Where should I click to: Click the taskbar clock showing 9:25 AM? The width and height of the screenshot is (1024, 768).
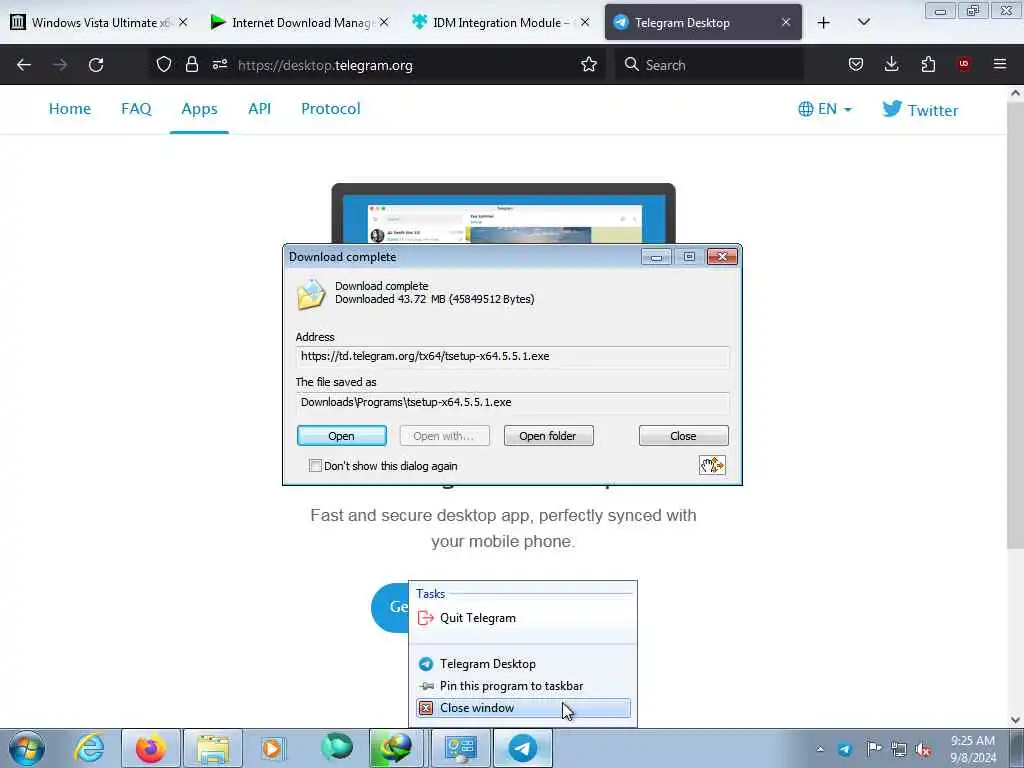973,748
